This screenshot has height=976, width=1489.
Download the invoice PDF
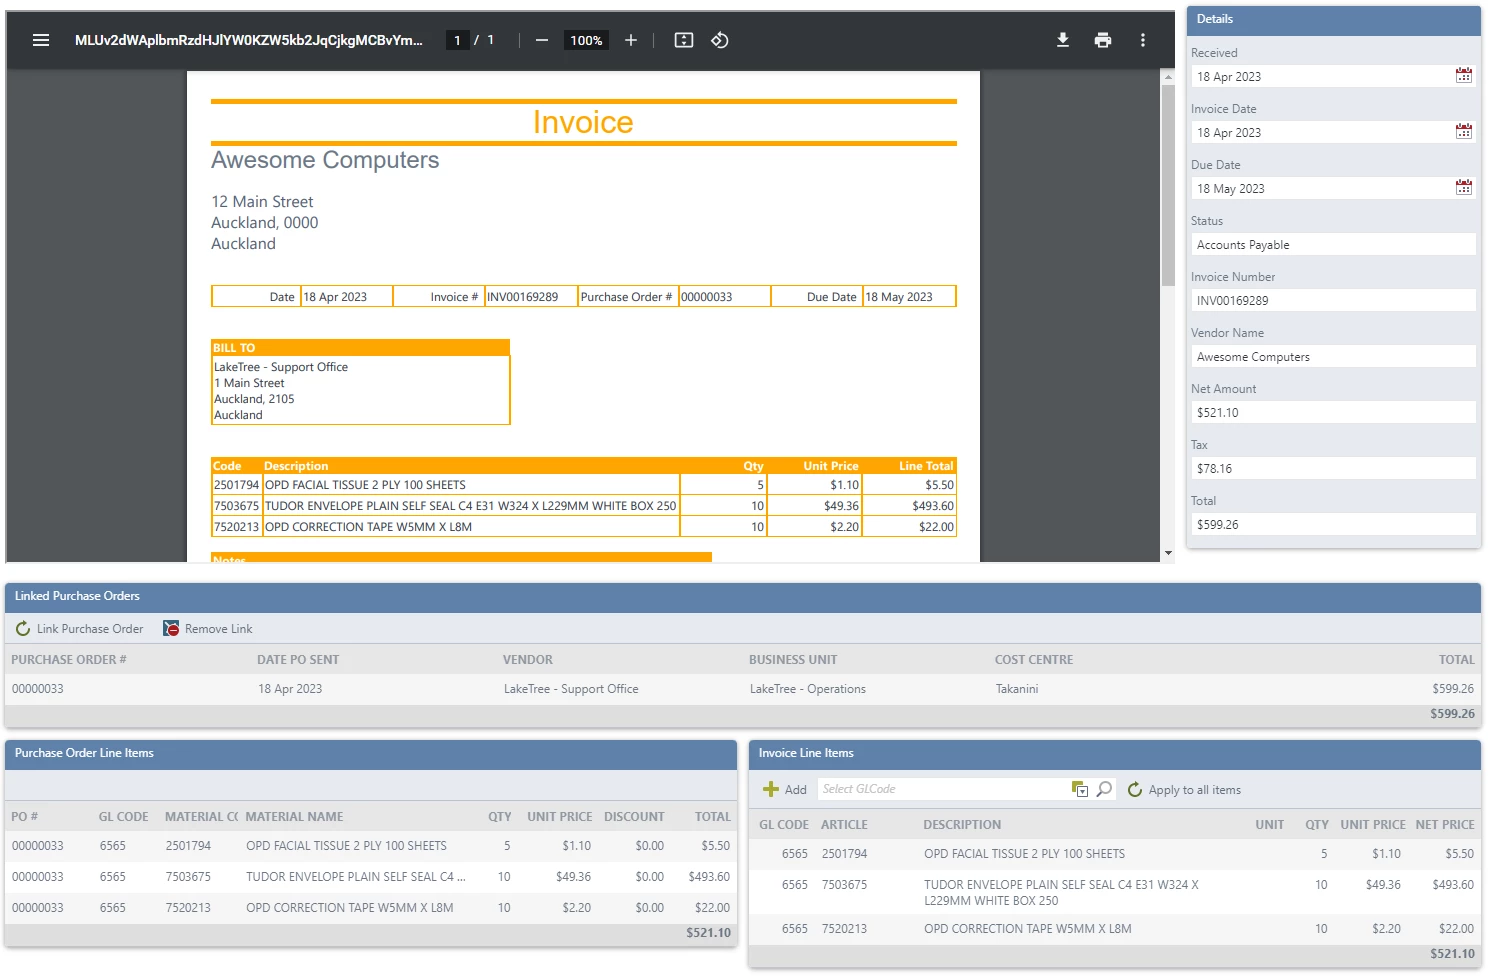tap(1063, 40)
